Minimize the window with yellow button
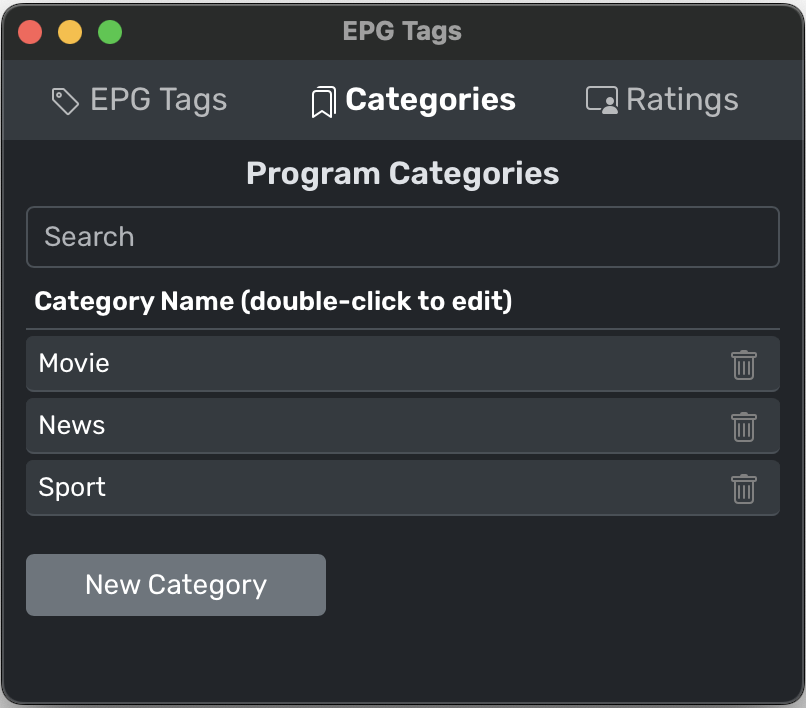Screen dimensions: 806x708 (x=70, y=32)
